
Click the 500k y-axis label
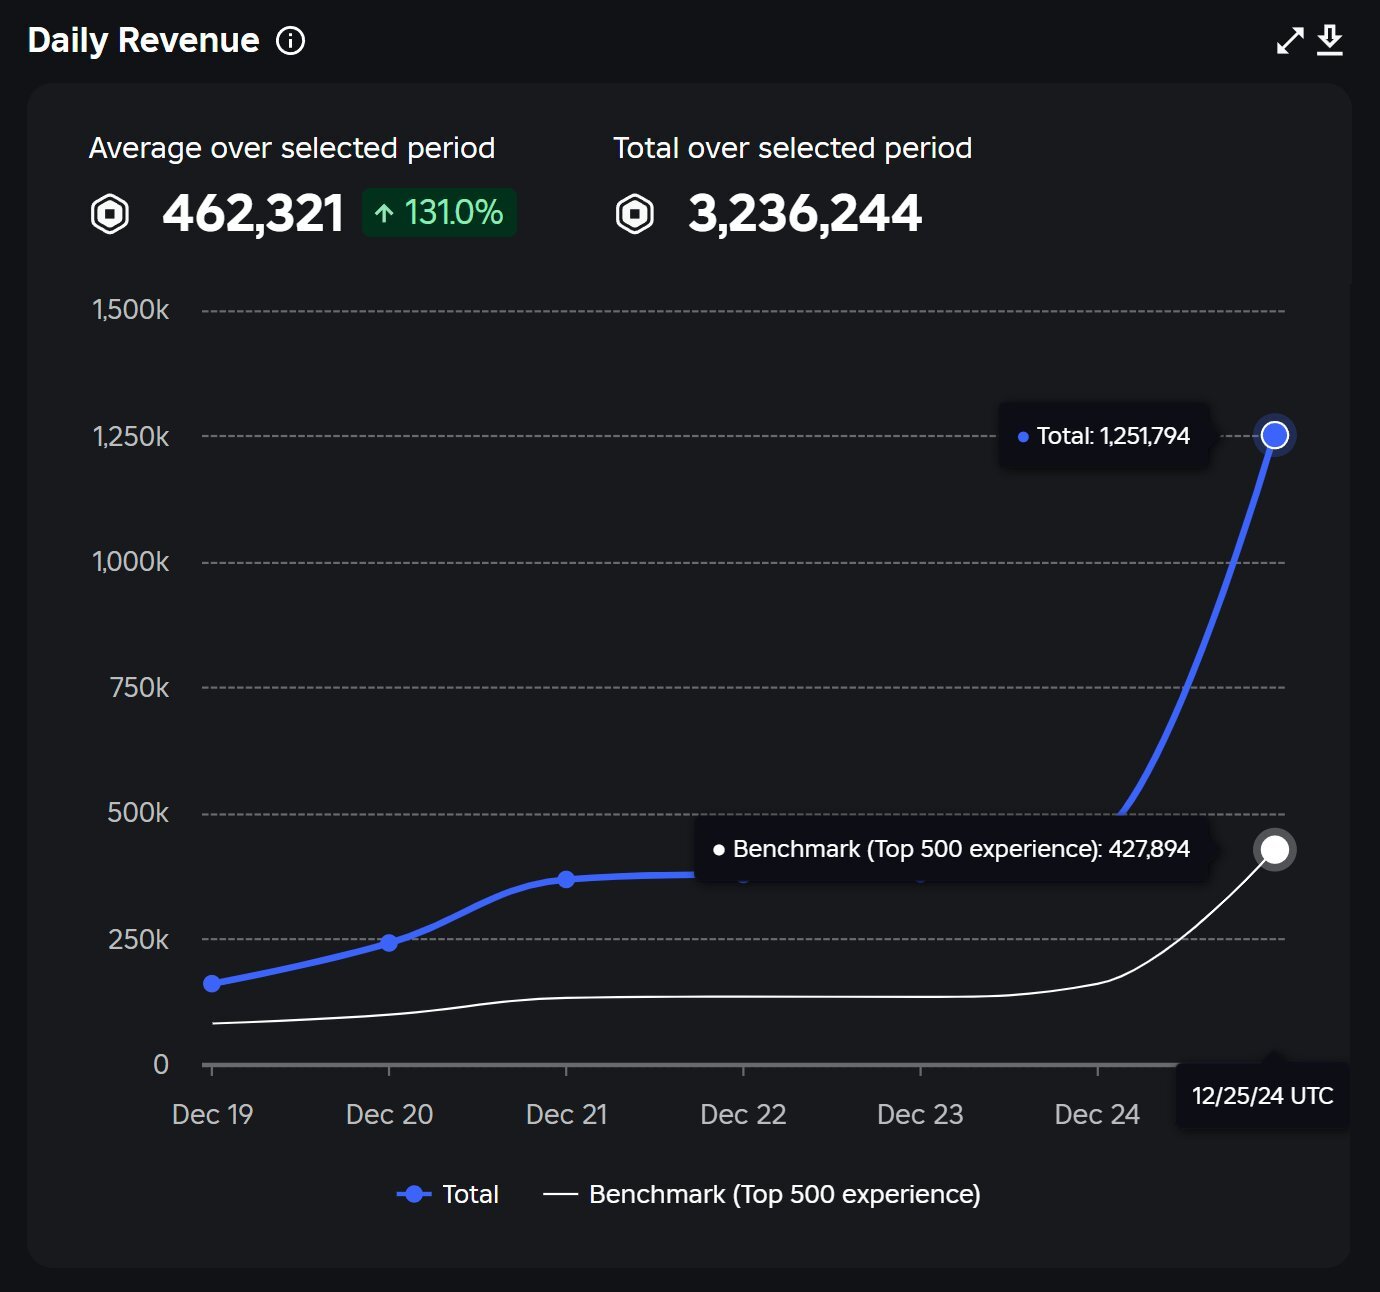click(138, 813)
